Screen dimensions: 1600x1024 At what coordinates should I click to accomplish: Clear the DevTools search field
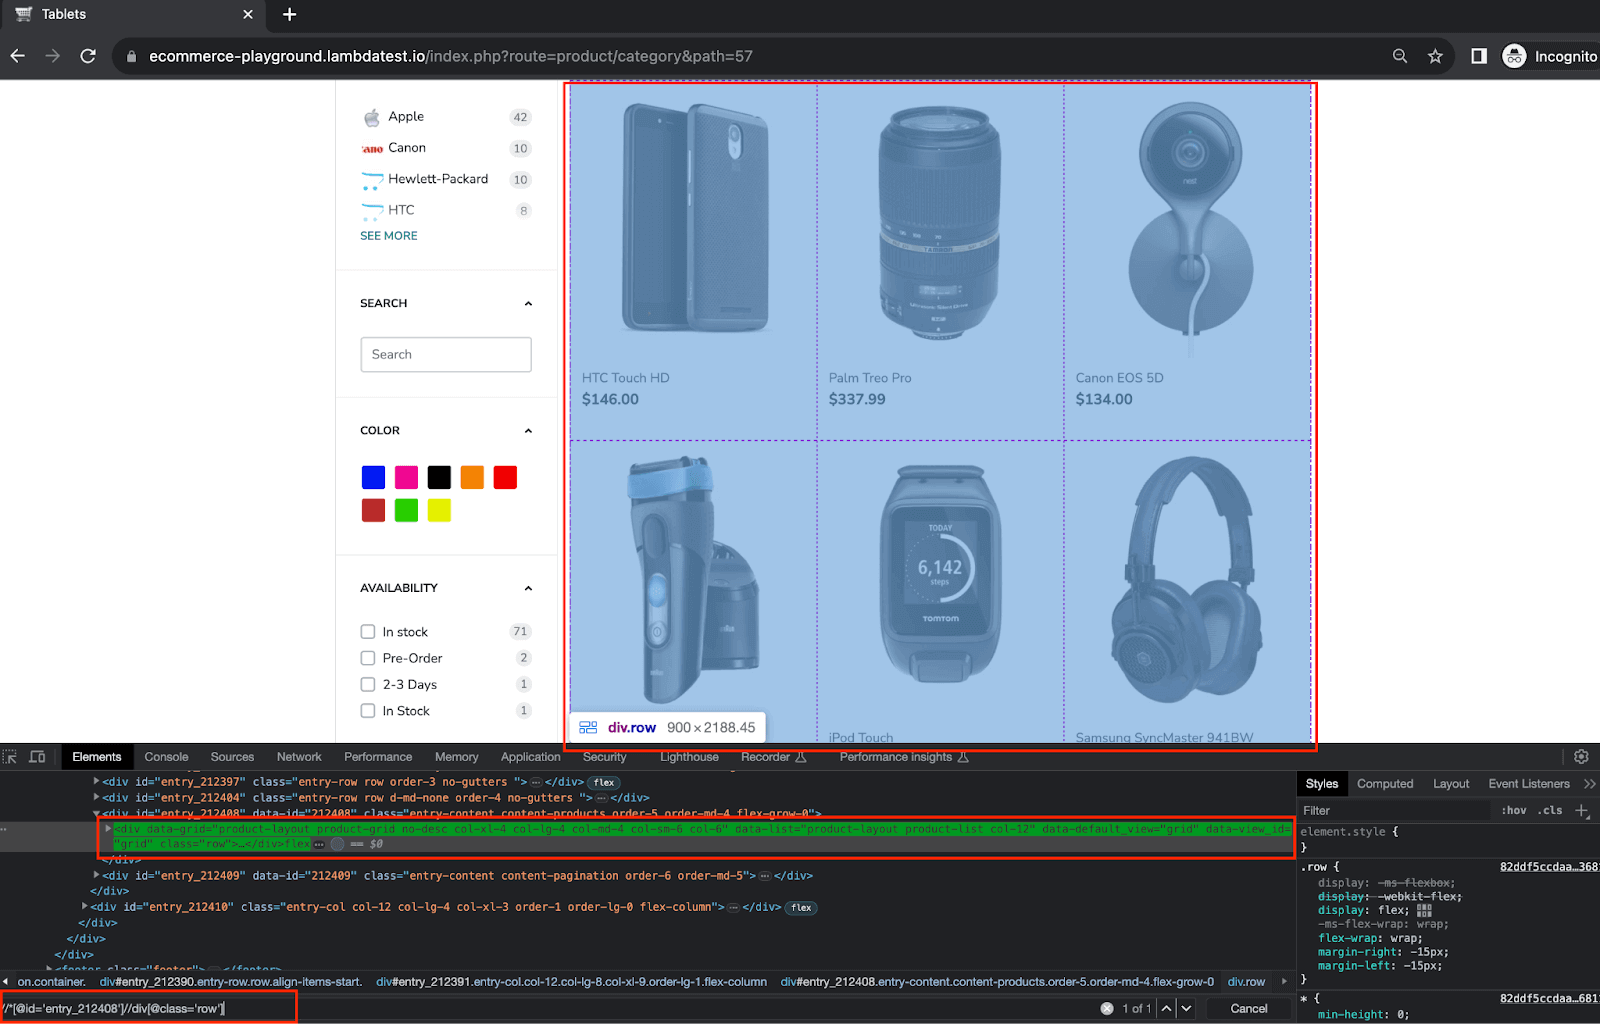click(1107, 1008)
